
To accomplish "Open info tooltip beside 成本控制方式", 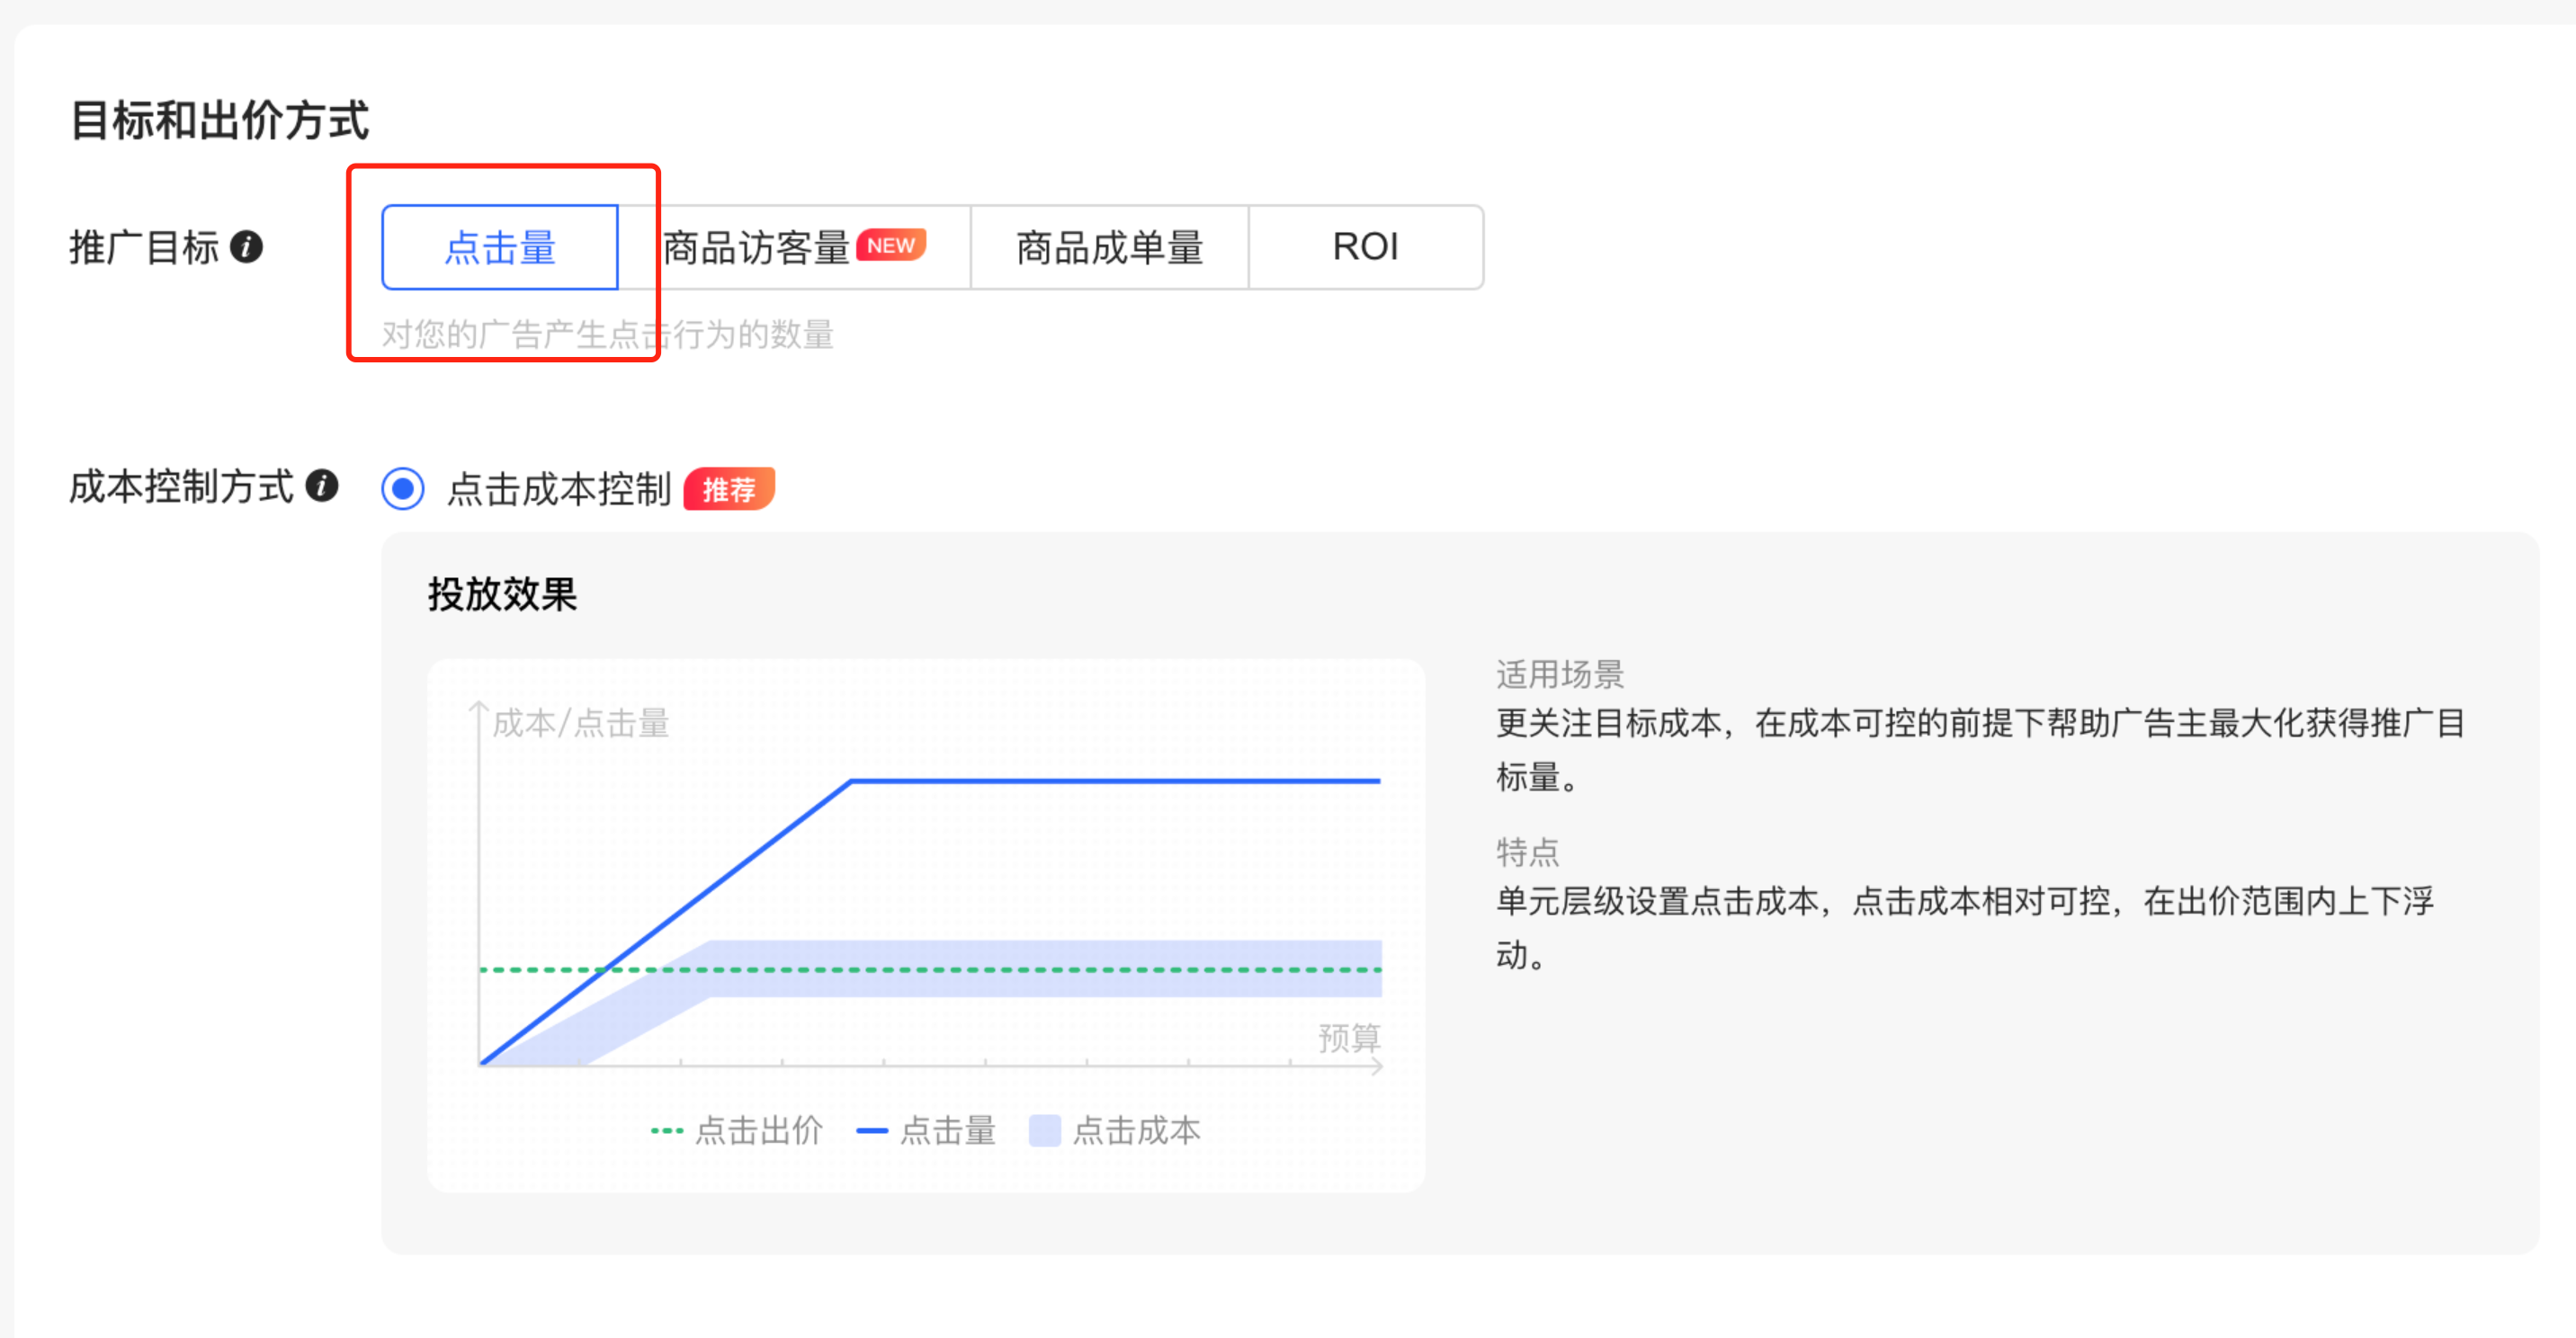I will tap(322, 486).
